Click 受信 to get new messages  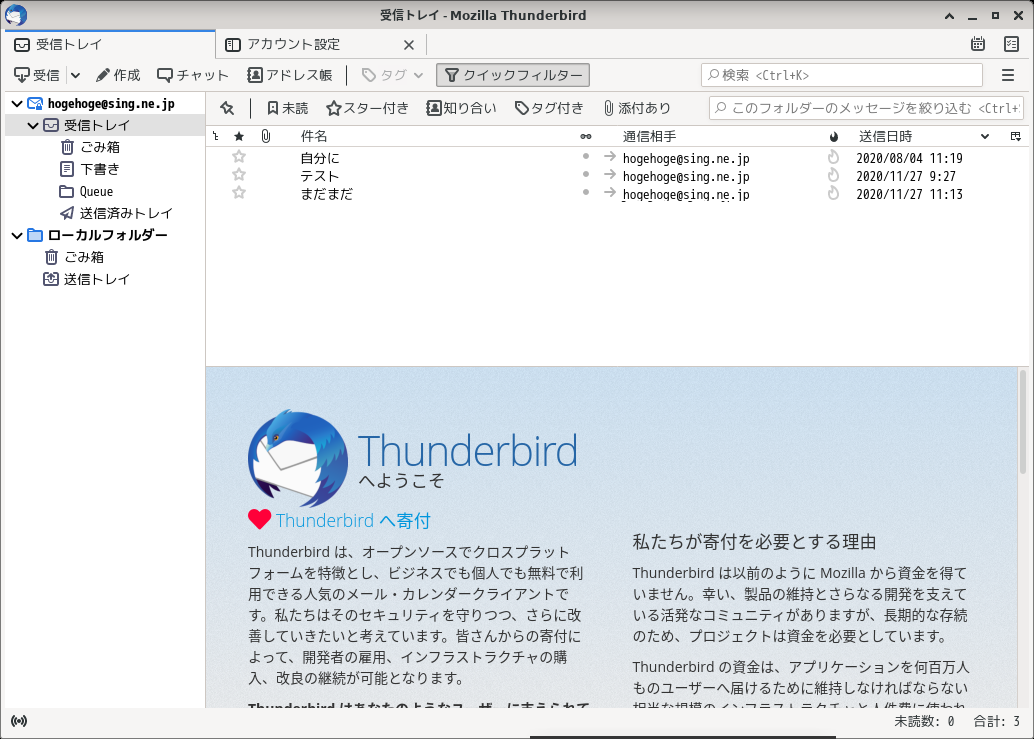click(x=38, y=75)
